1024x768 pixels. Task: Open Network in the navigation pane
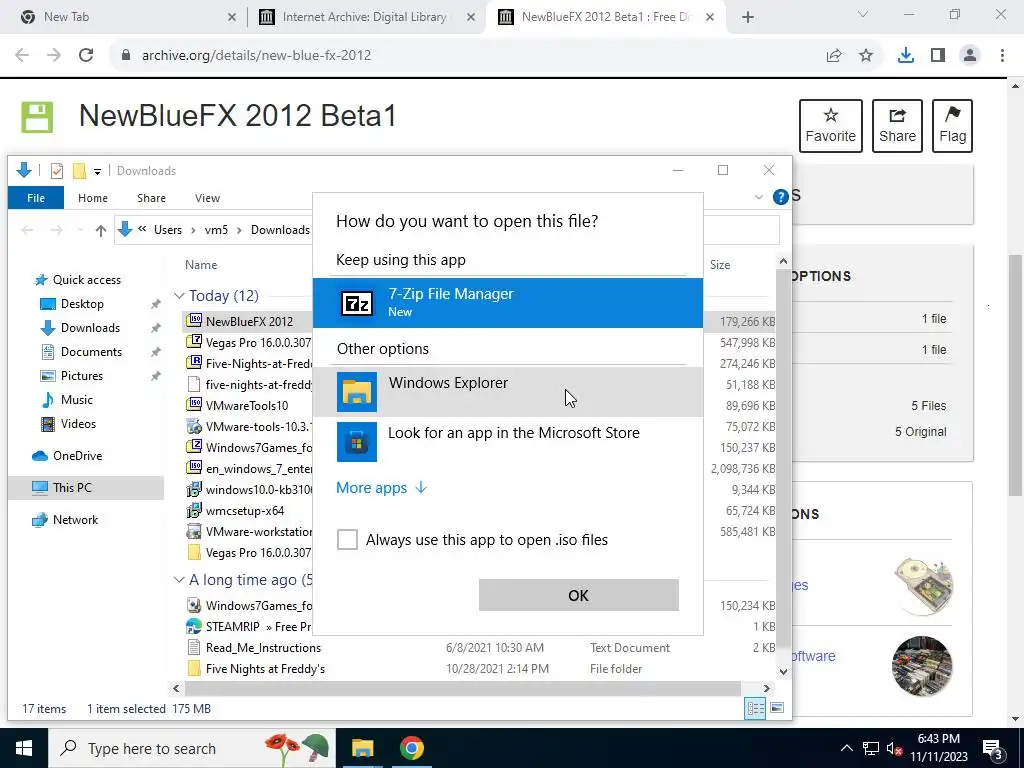point(75,520)
